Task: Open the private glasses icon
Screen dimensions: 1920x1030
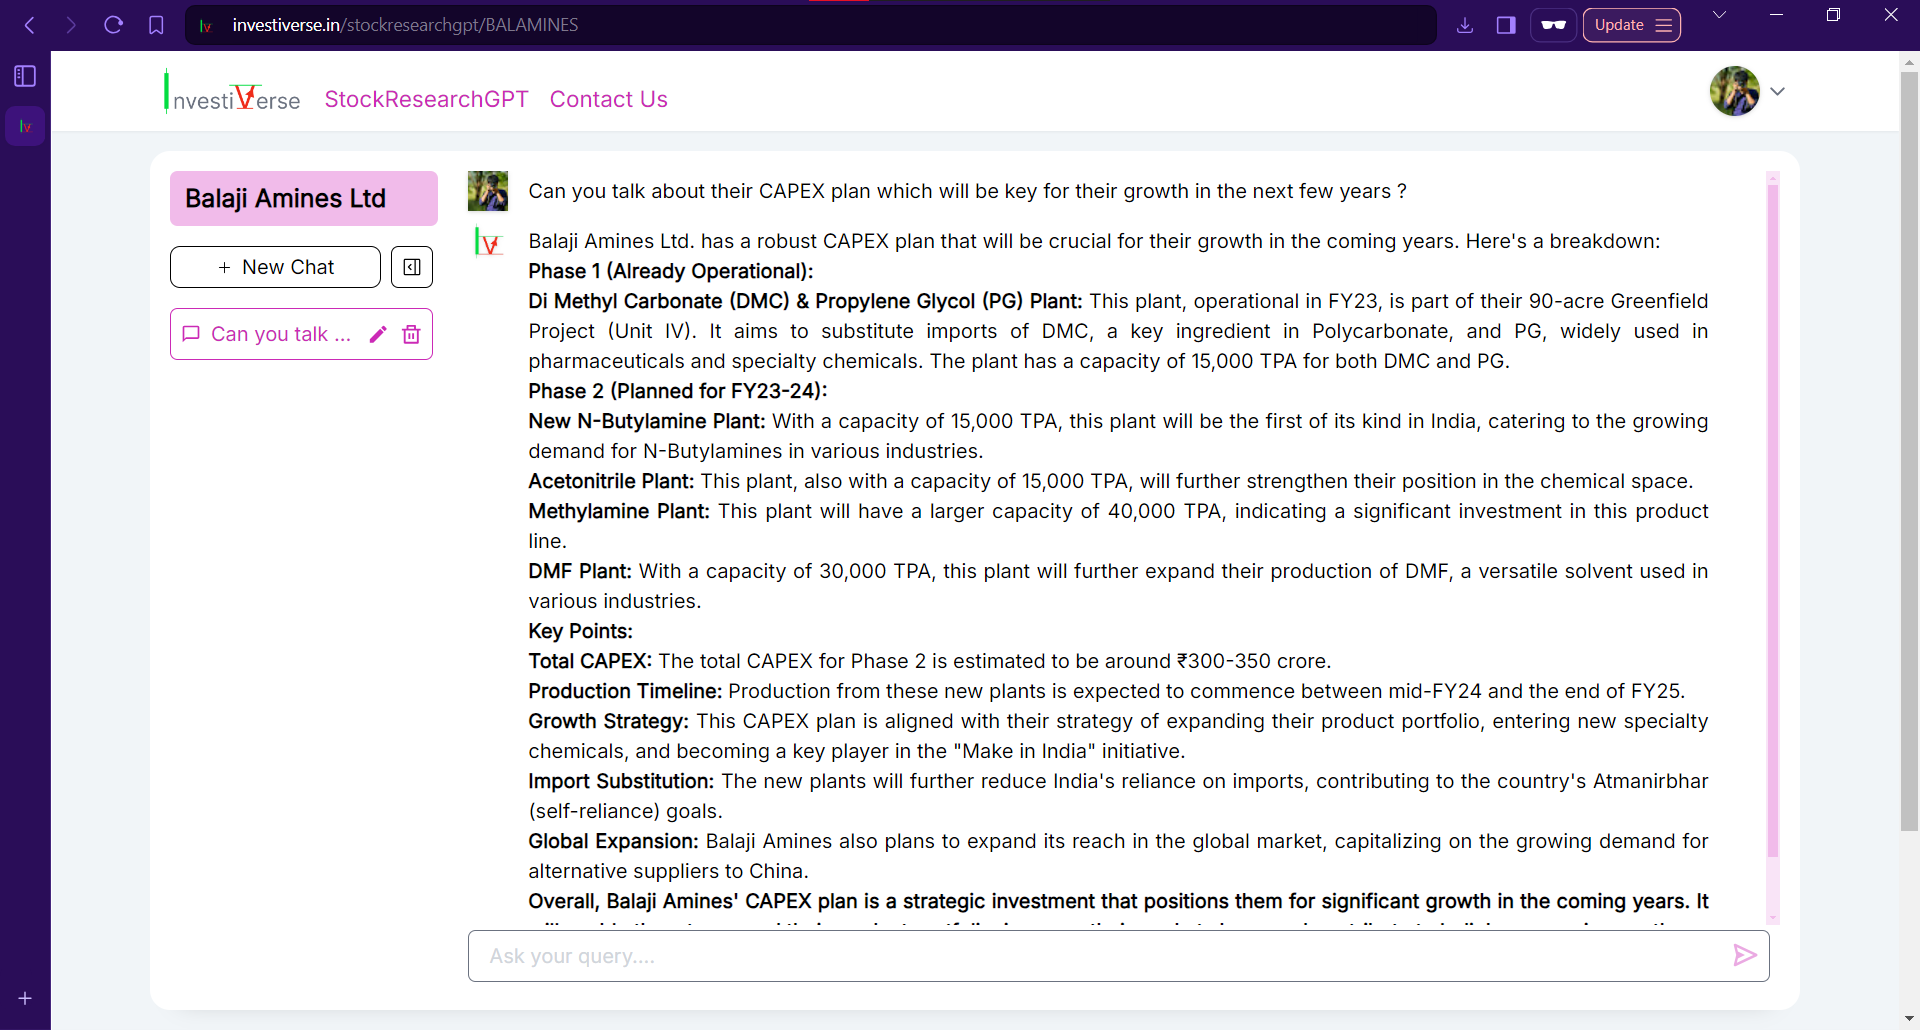Action: click(1553, 25)
